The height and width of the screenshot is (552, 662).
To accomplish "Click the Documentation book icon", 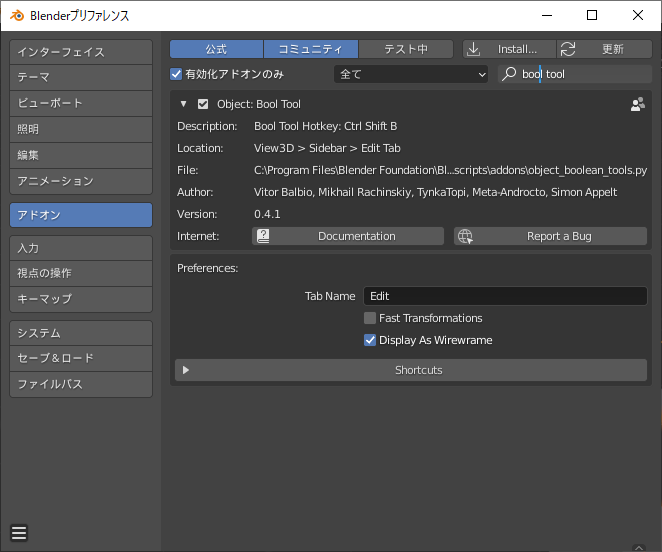I will 263,236.
